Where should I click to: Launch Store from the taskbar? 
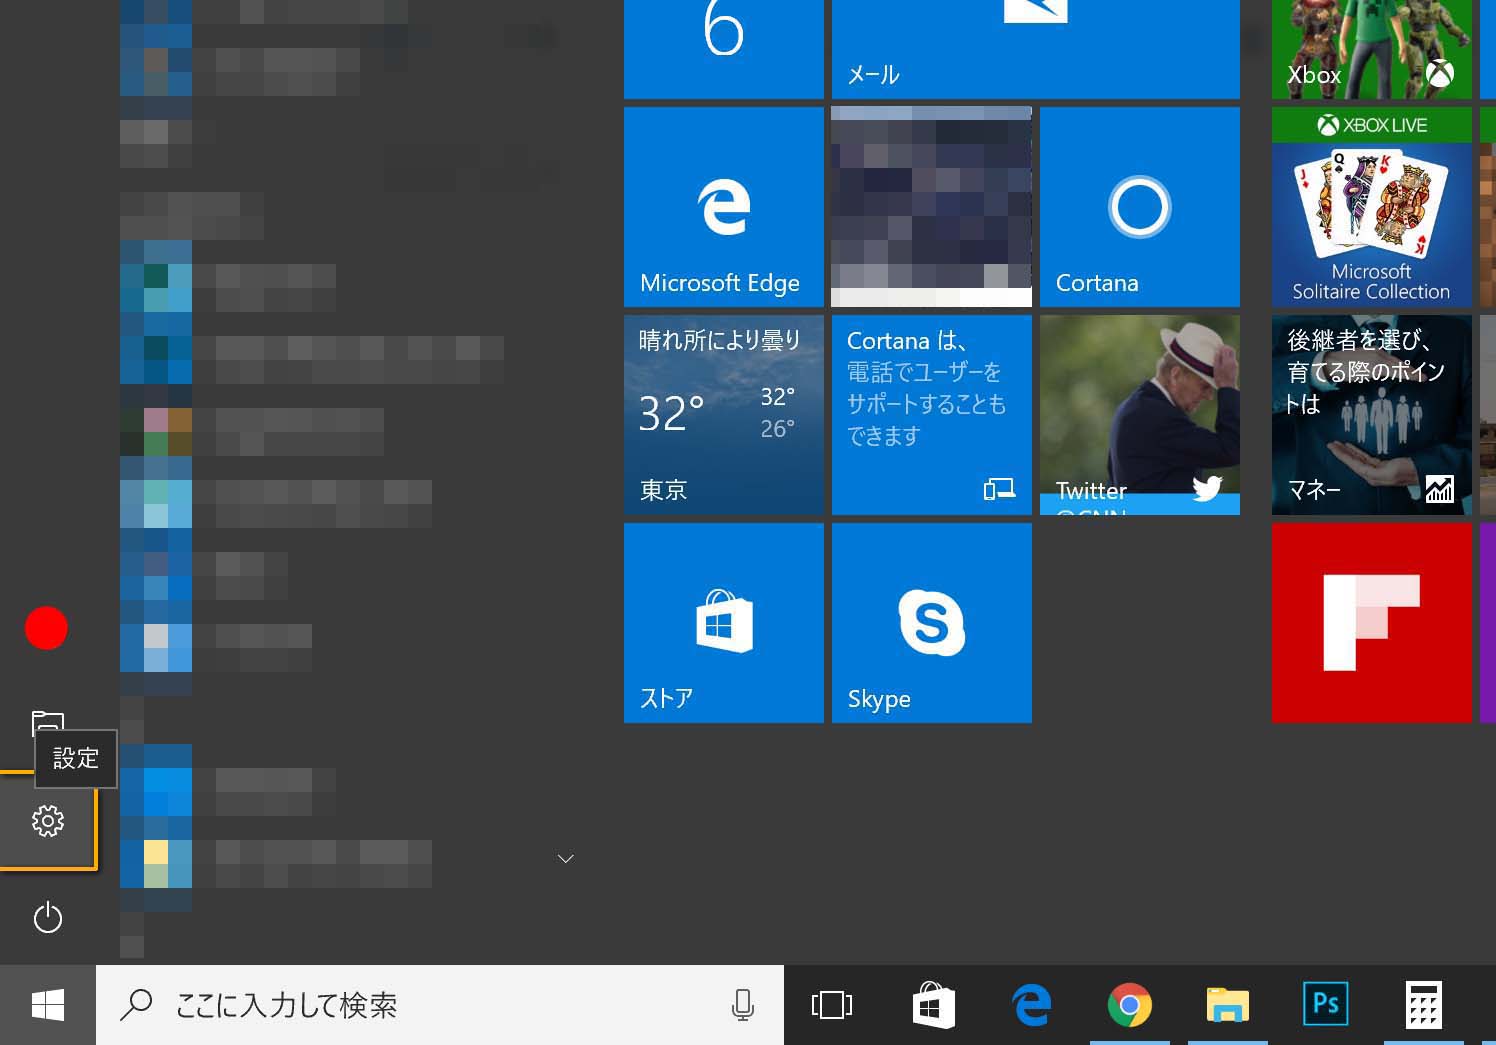pyautogui.click(x=932, y=1005)
